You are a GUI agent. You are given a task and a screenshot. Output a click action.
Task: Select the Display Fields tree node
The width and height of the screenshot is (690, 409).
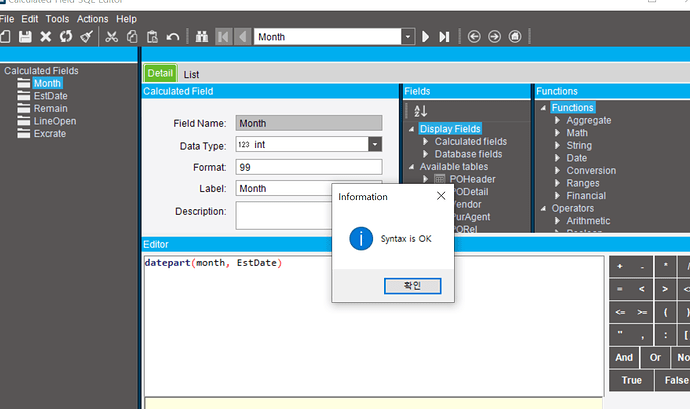[450, 129]
